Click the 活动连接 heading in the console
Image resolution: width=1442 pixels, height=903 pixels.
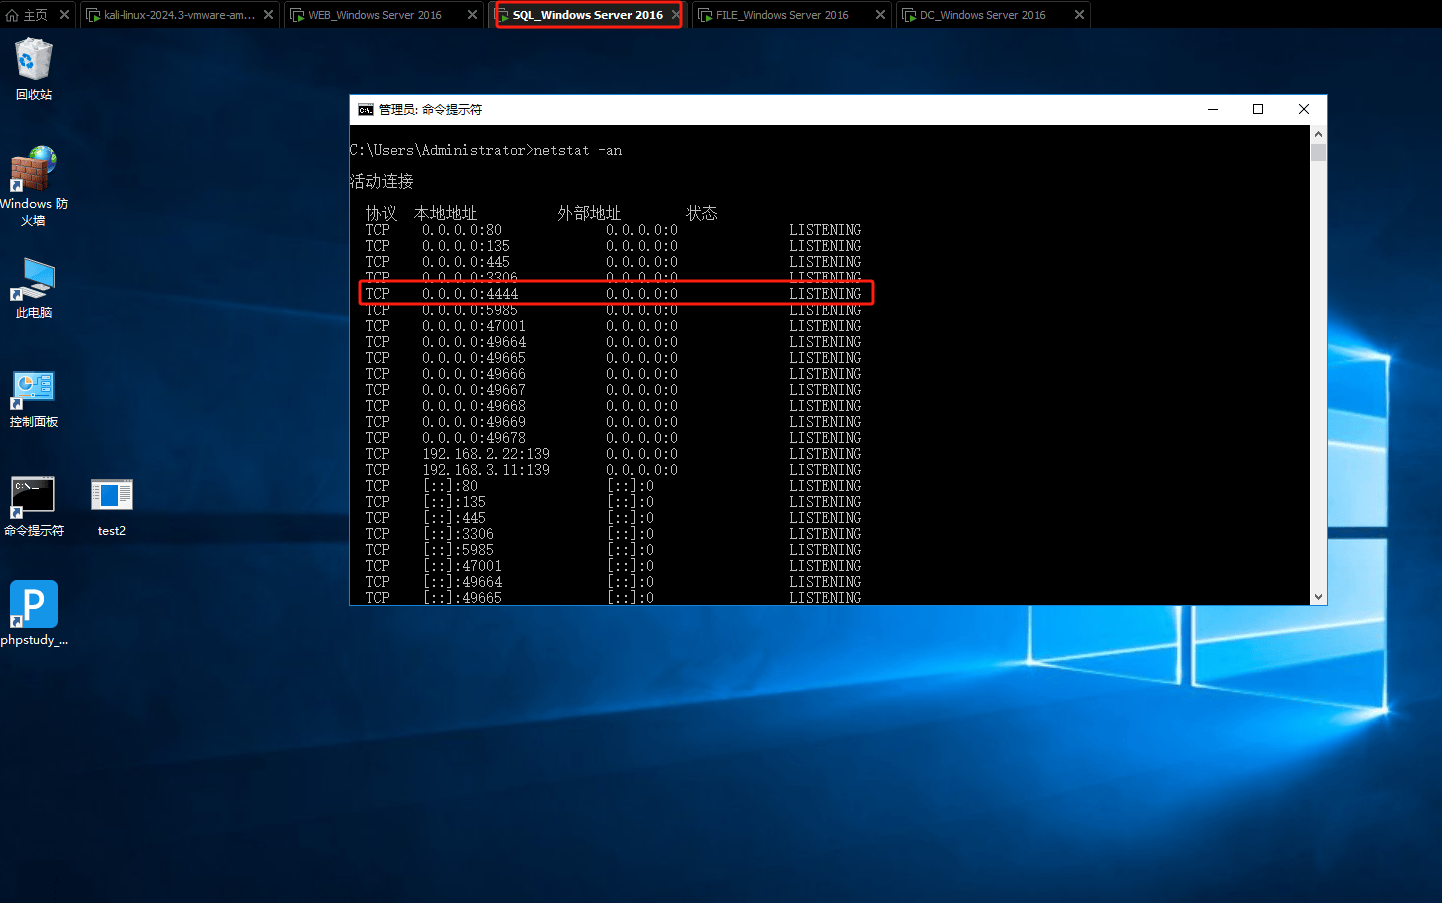point(381,181)
